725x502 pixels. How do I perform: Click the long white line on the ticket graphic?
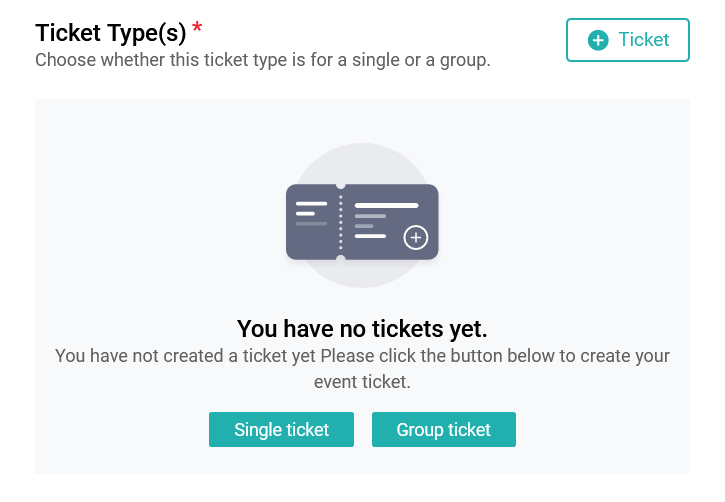[387, 205]
